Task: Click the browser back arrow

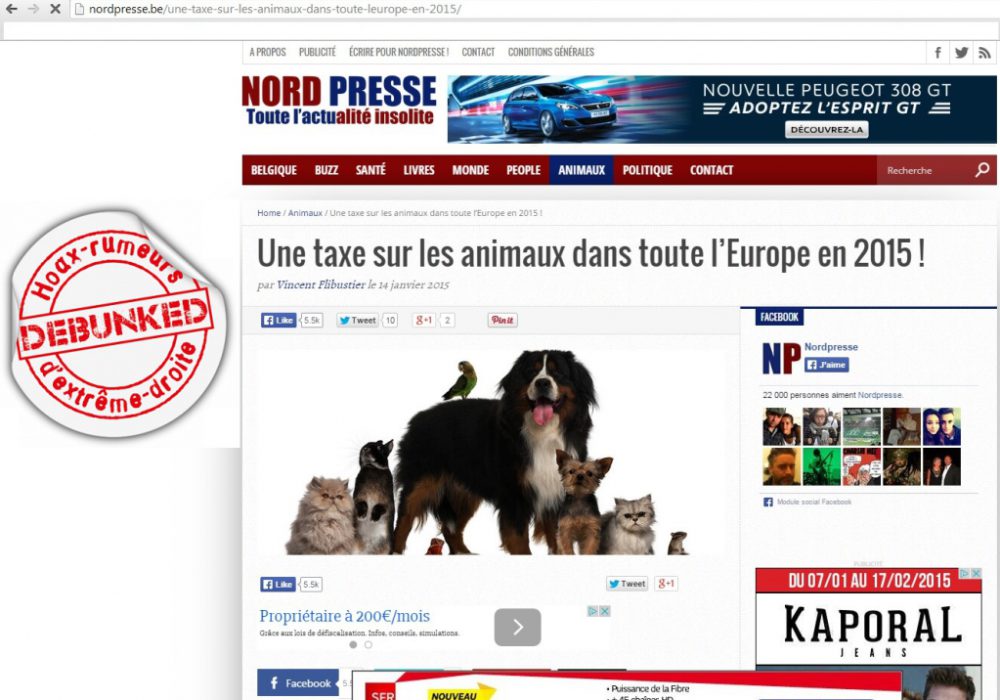Action: coord(11,9)
